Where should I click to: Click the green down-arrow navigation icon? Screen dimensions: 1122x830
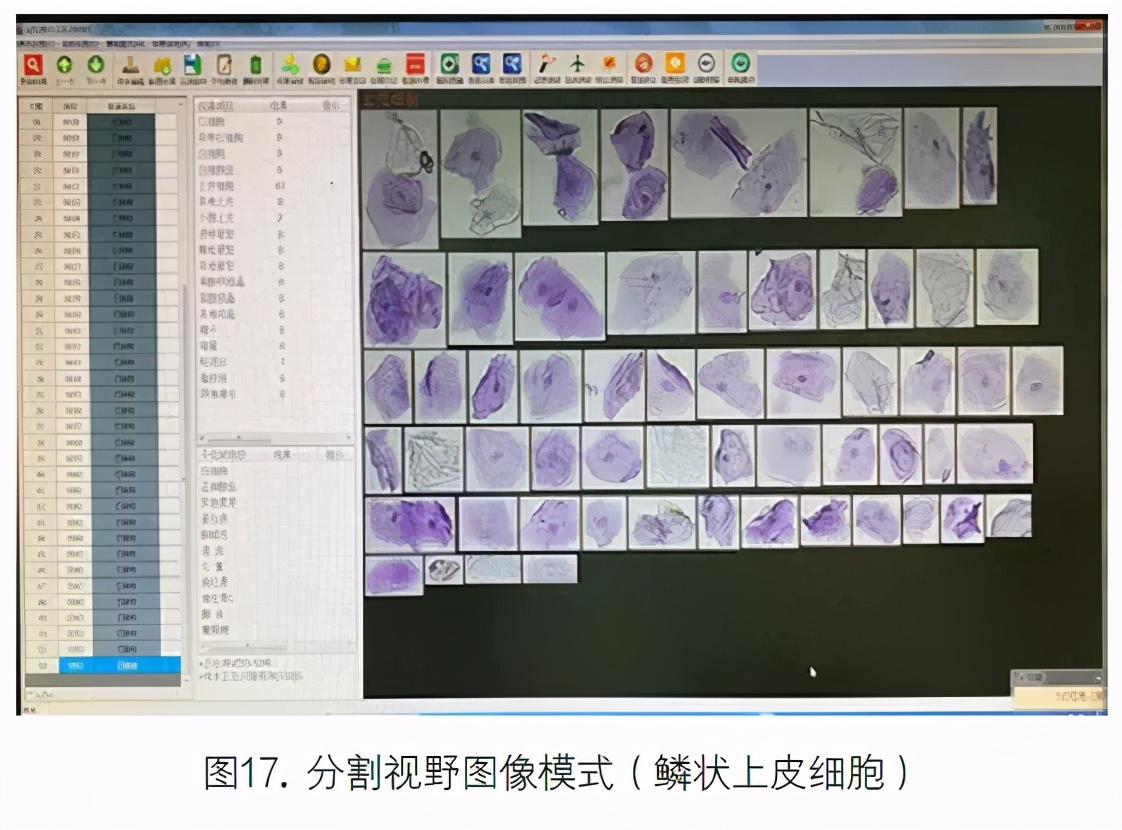pyautogui.click(x=96, y=64)
